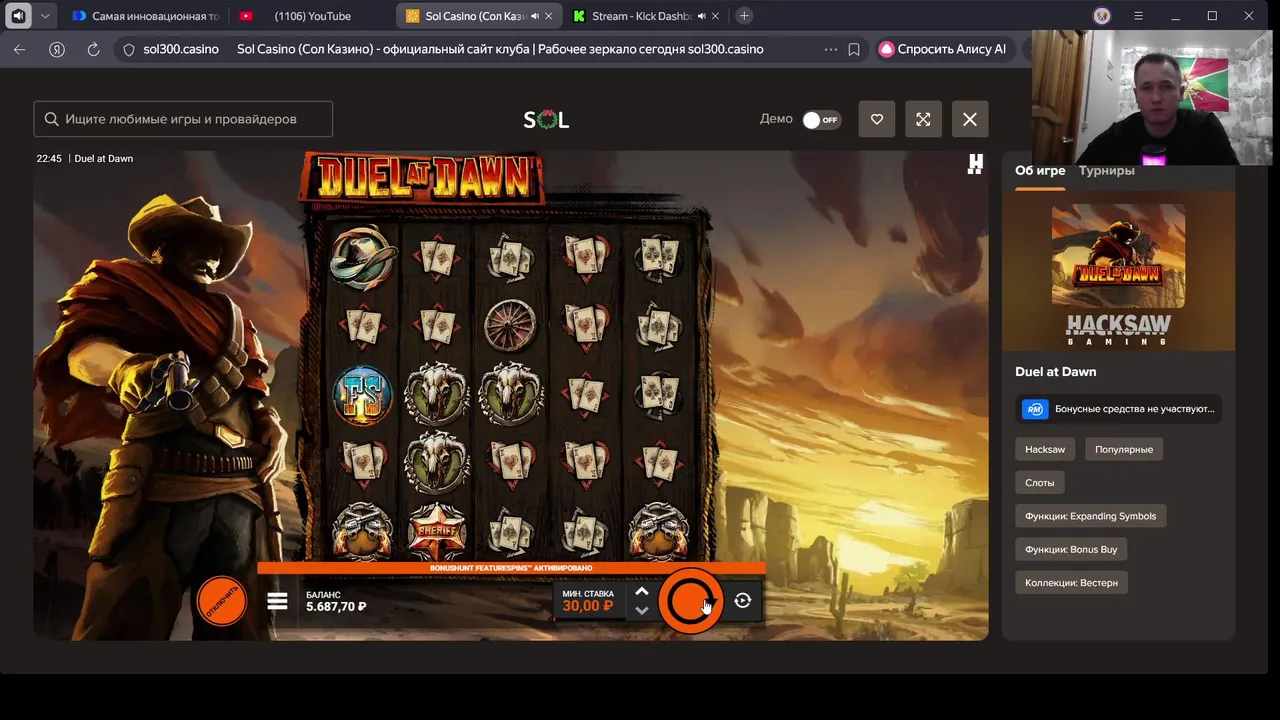The image size is (1280, 720).
Task: Click the browser sound indicator icon
Action: (x=18, y=16)
